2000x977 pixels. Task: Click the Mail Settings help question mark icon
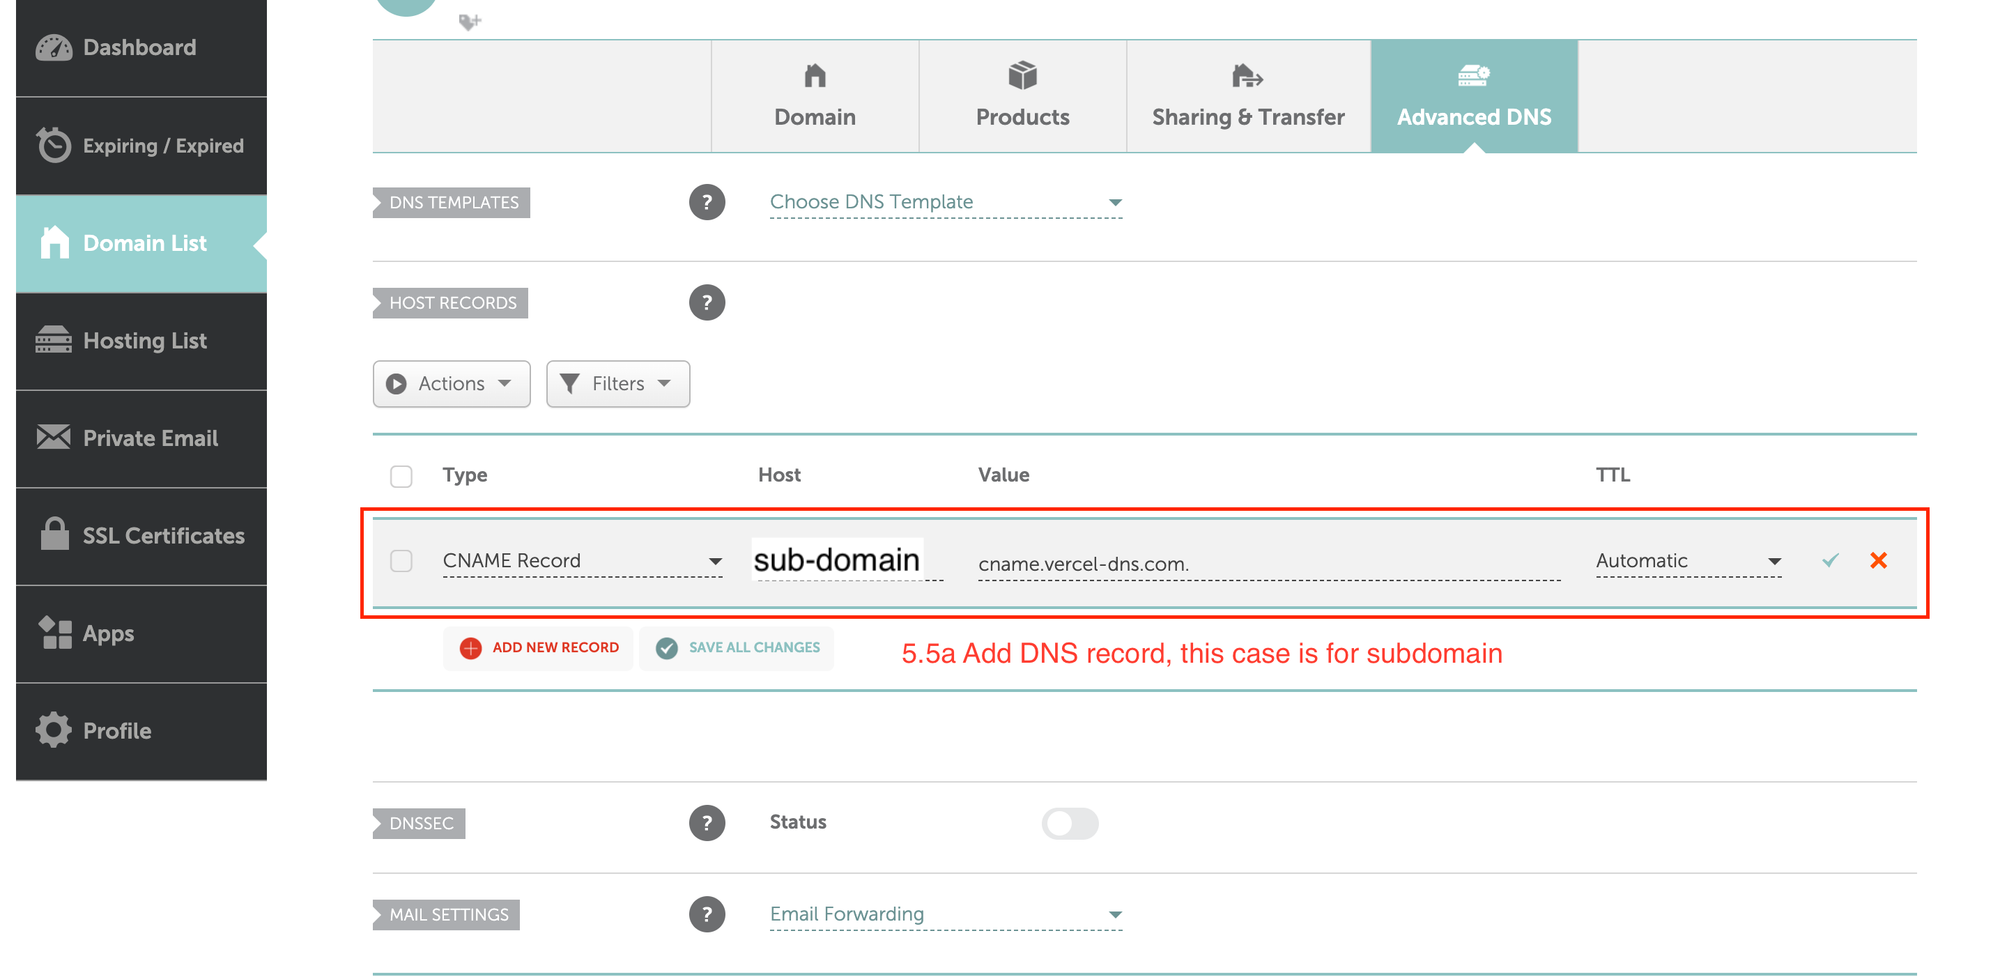pyautogui.click(x=706, y=914)
